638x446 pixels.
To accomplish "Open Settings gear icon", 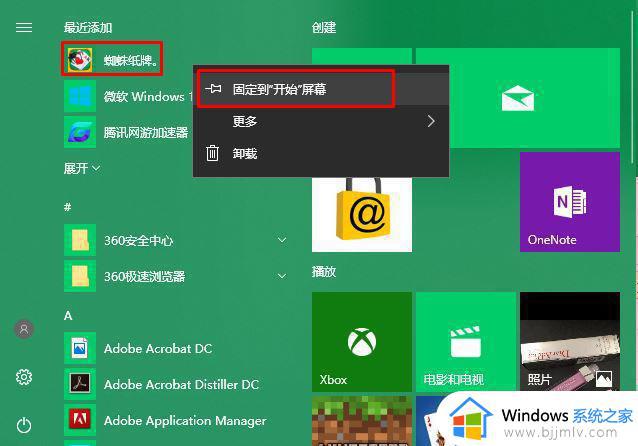I will pyautogui.click(x=24, y=377).
